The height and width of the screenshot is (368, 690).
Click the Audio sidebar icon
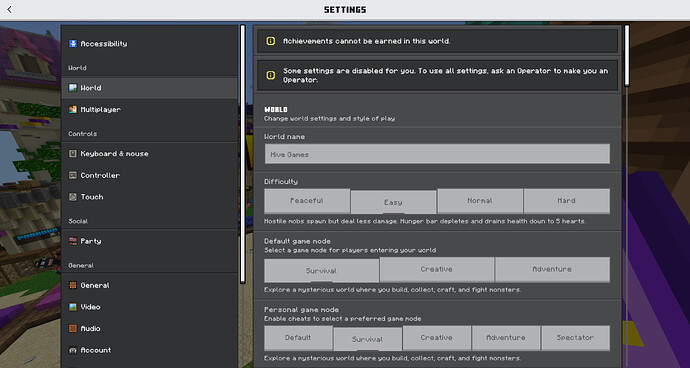73,328
